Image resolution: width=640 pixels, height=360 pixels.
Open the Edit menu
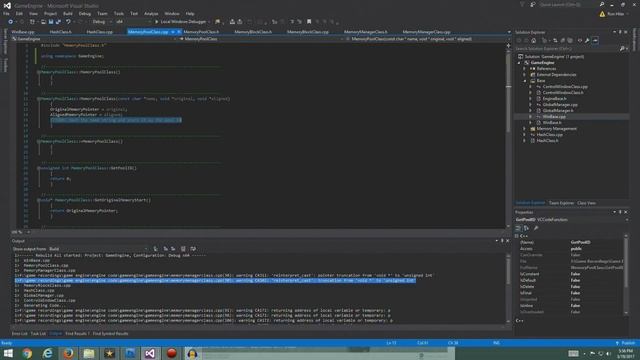coord(19,13)
